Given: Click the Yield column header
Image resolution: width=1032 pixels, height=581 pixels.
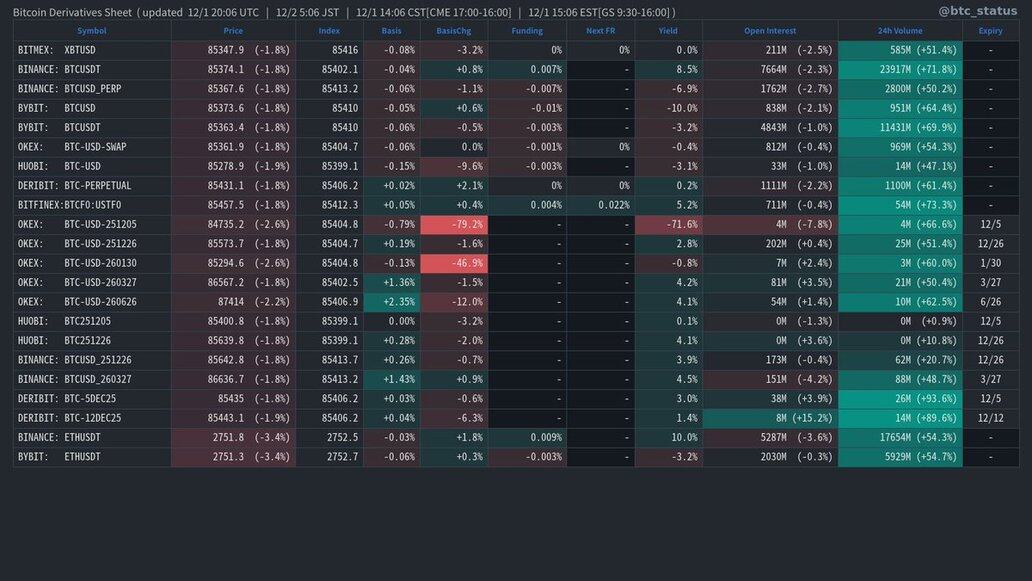Looking at the screenshot, I should tap(668, 31).
